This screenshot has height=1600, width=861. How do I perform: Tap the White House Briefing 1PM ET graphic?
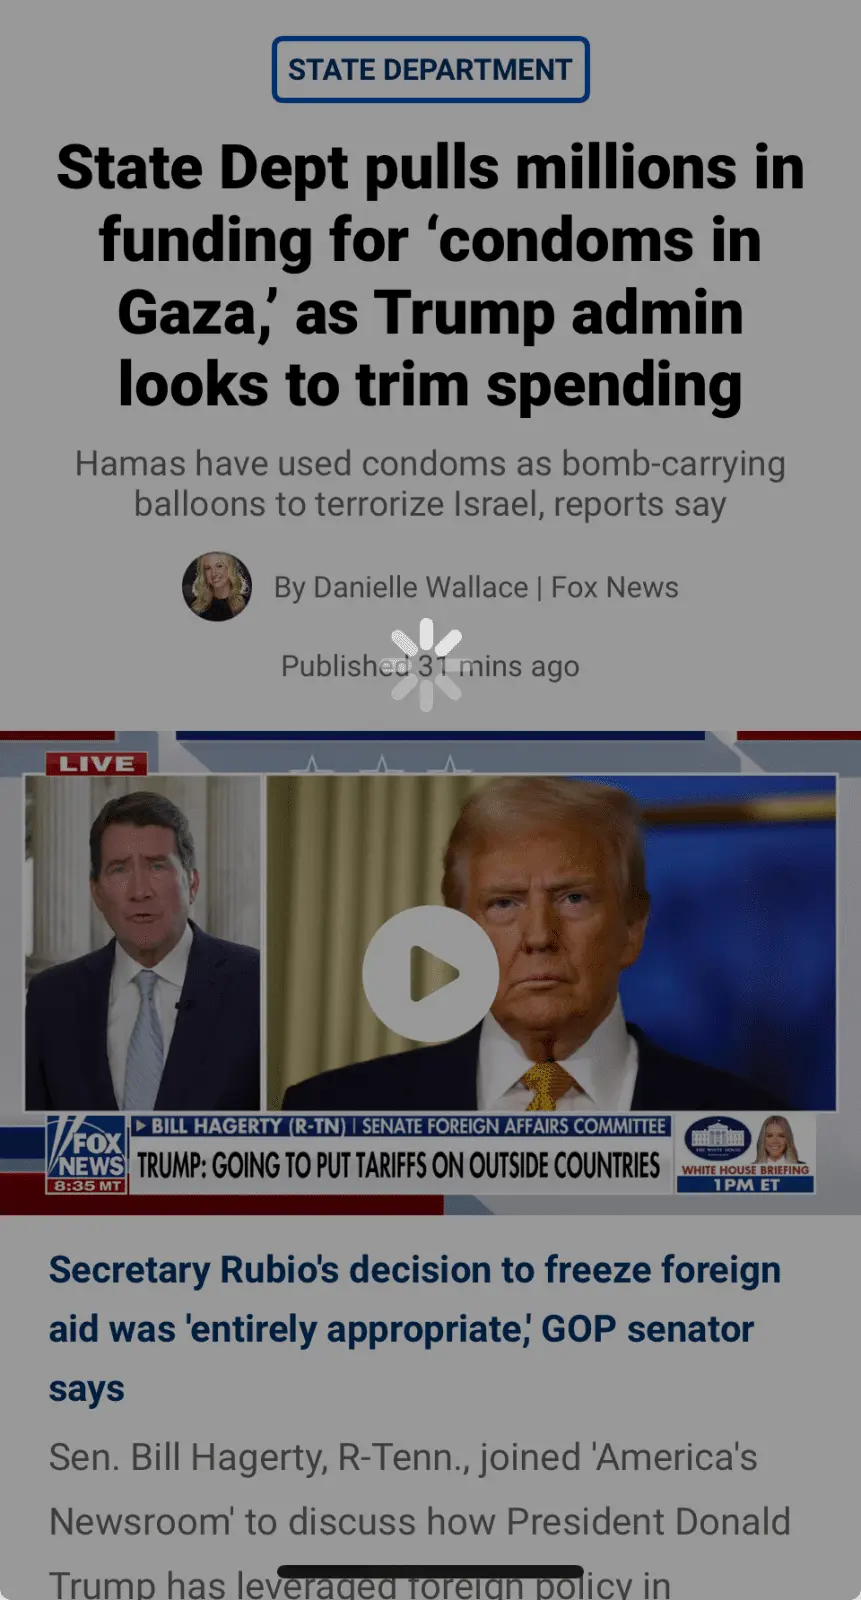746,1155
